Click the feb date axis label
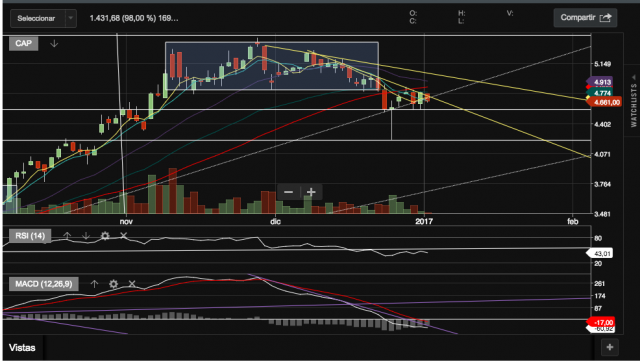The image size is (640, 362). 573,222
